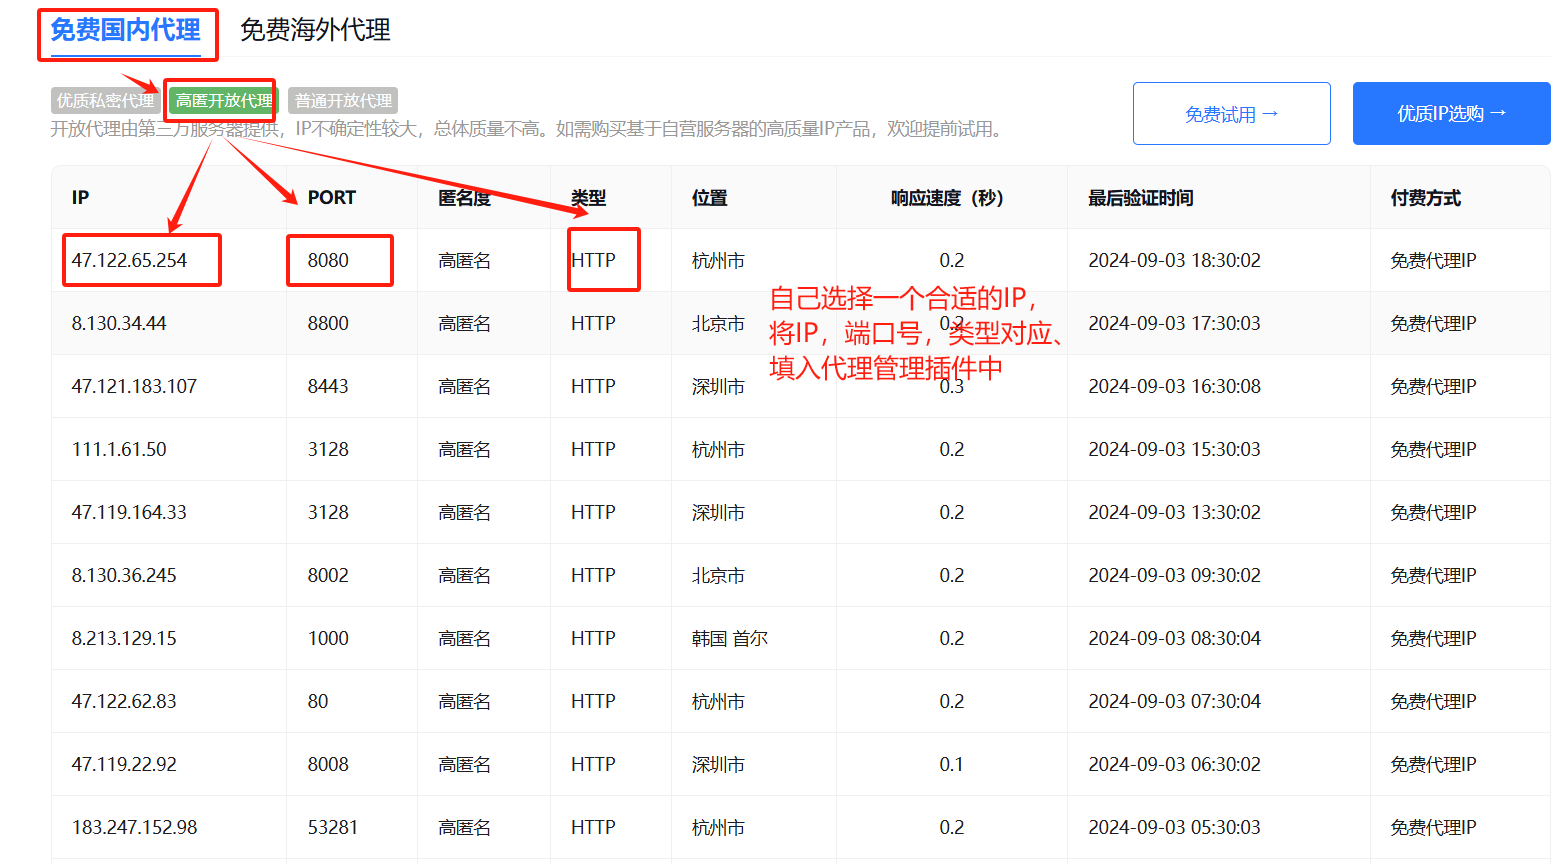The image size is (1564, 864).
Task: Click 深圳市 in the 47.121.183.107 row
Action: (x=718, y=387)
